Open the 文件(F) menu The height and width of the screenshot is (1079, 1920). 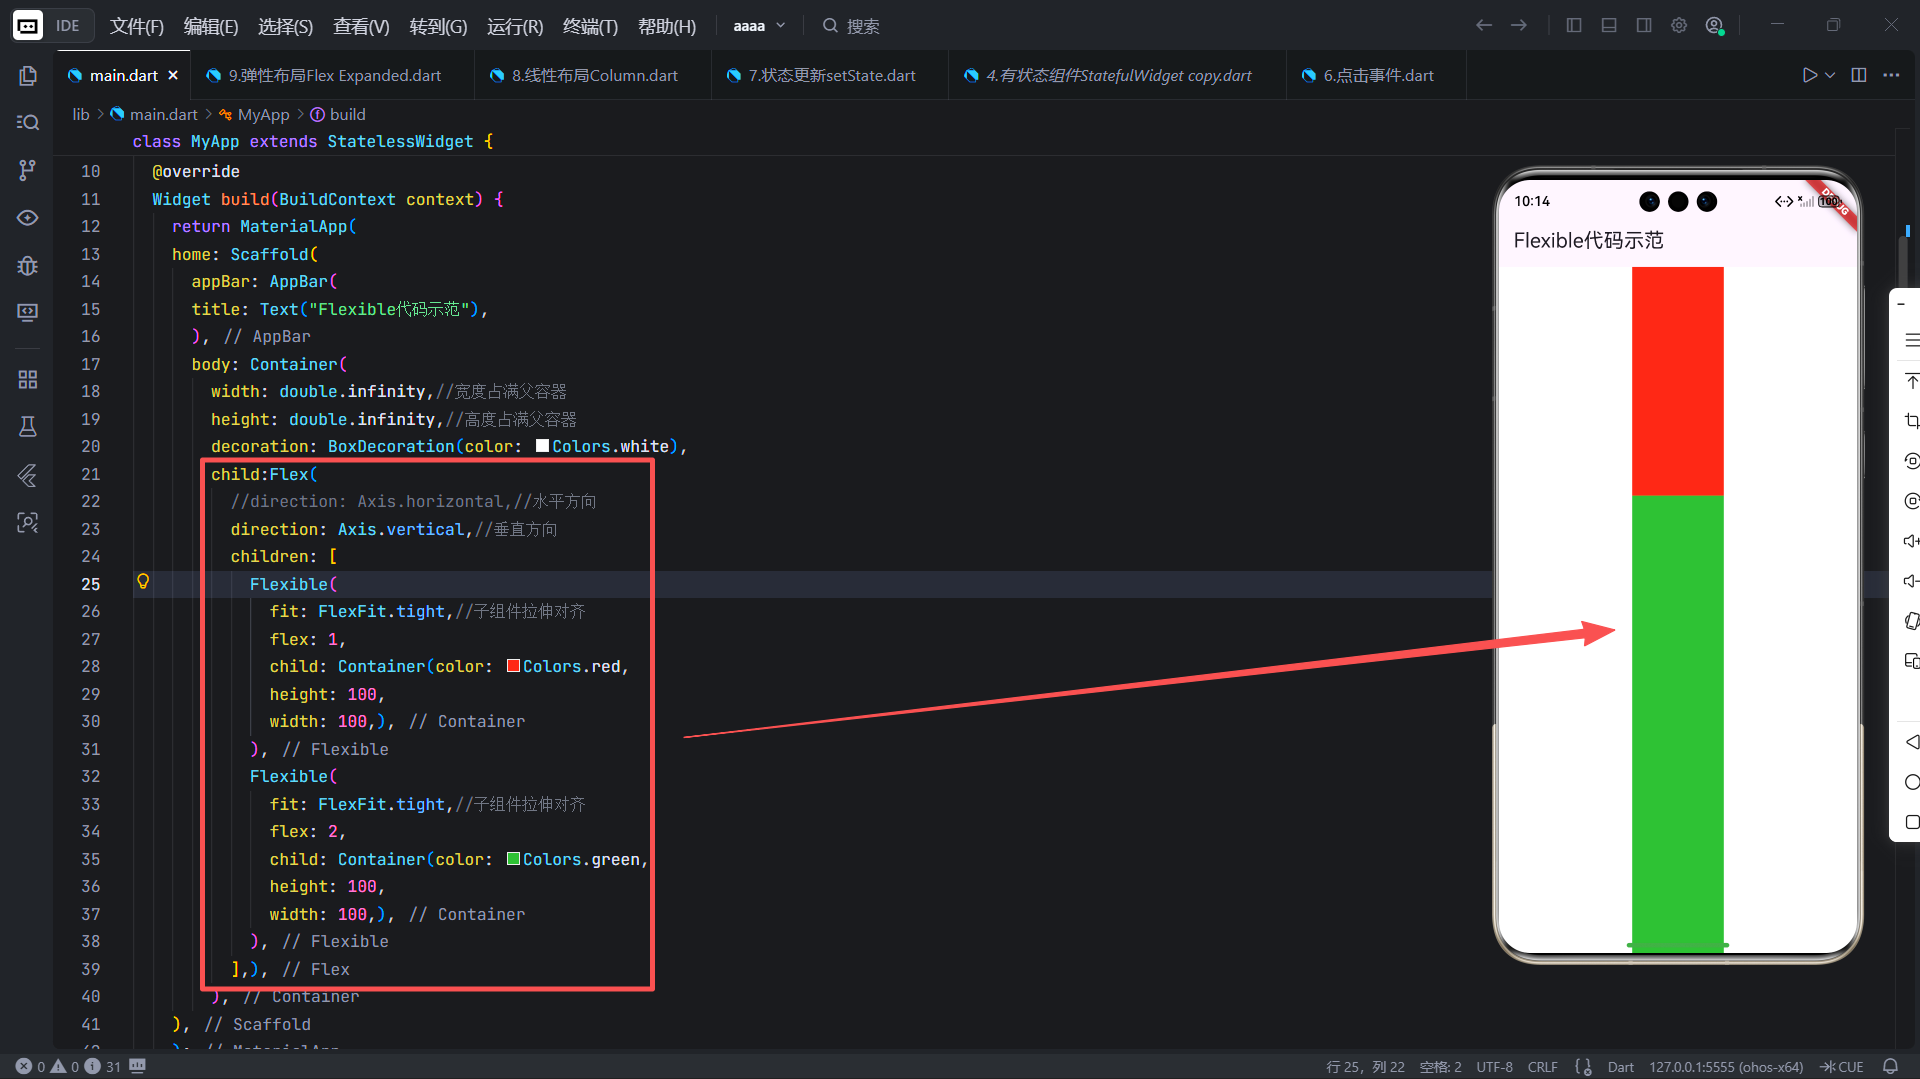tap(136, 26)
